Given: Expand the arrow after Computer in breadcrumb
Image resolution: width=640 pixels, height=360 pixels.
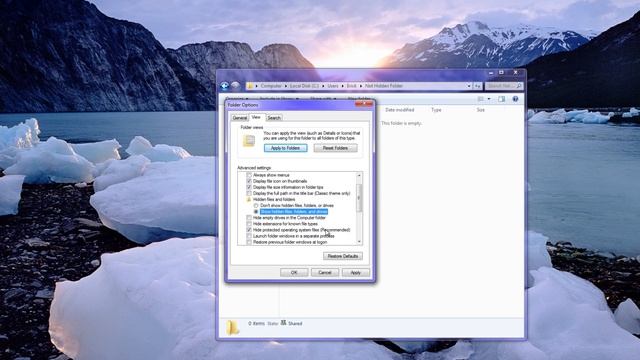Looking at the screenshot, I should (286, 86).
